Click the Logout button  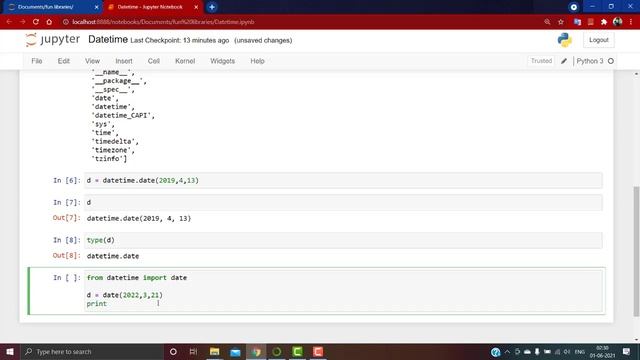click(598, 40)
